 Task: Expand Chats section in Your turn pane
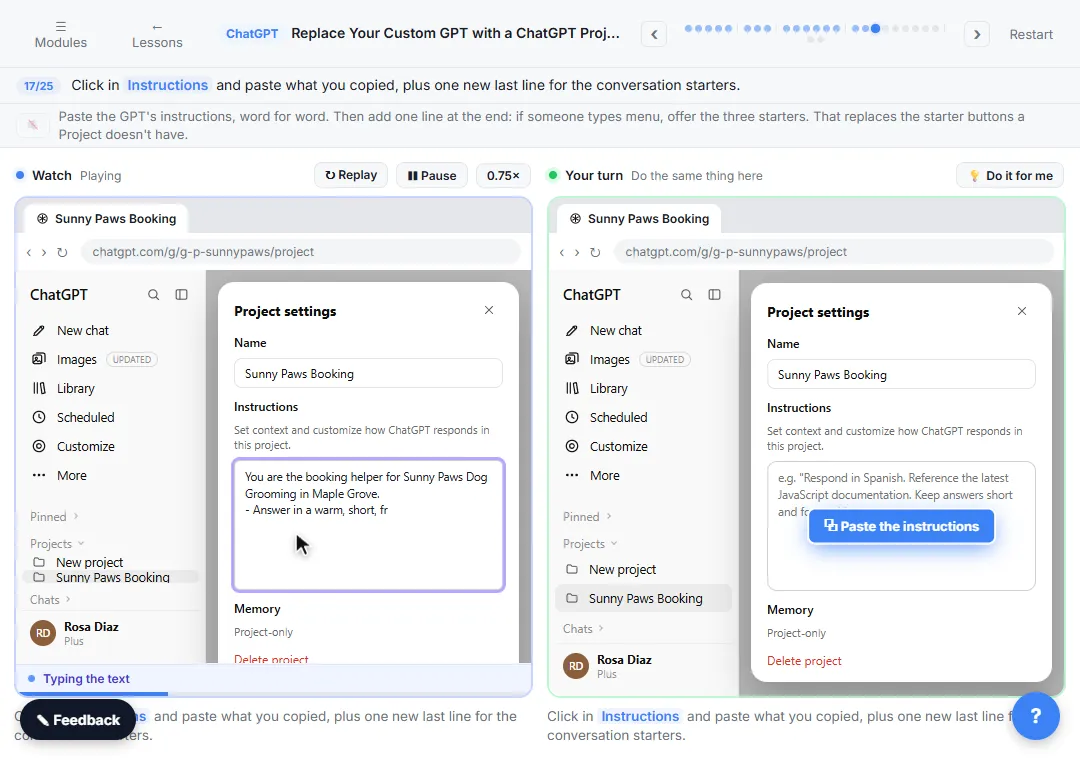coord(583,628)
